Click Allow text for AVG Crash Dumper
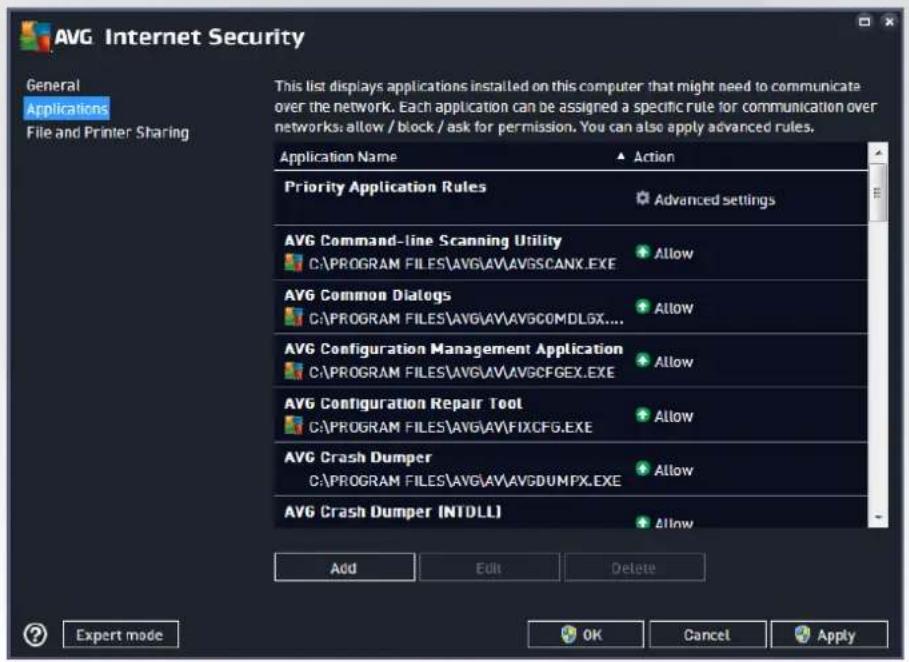This screenshot has width=909, height=662. click(x=674, y=470)
